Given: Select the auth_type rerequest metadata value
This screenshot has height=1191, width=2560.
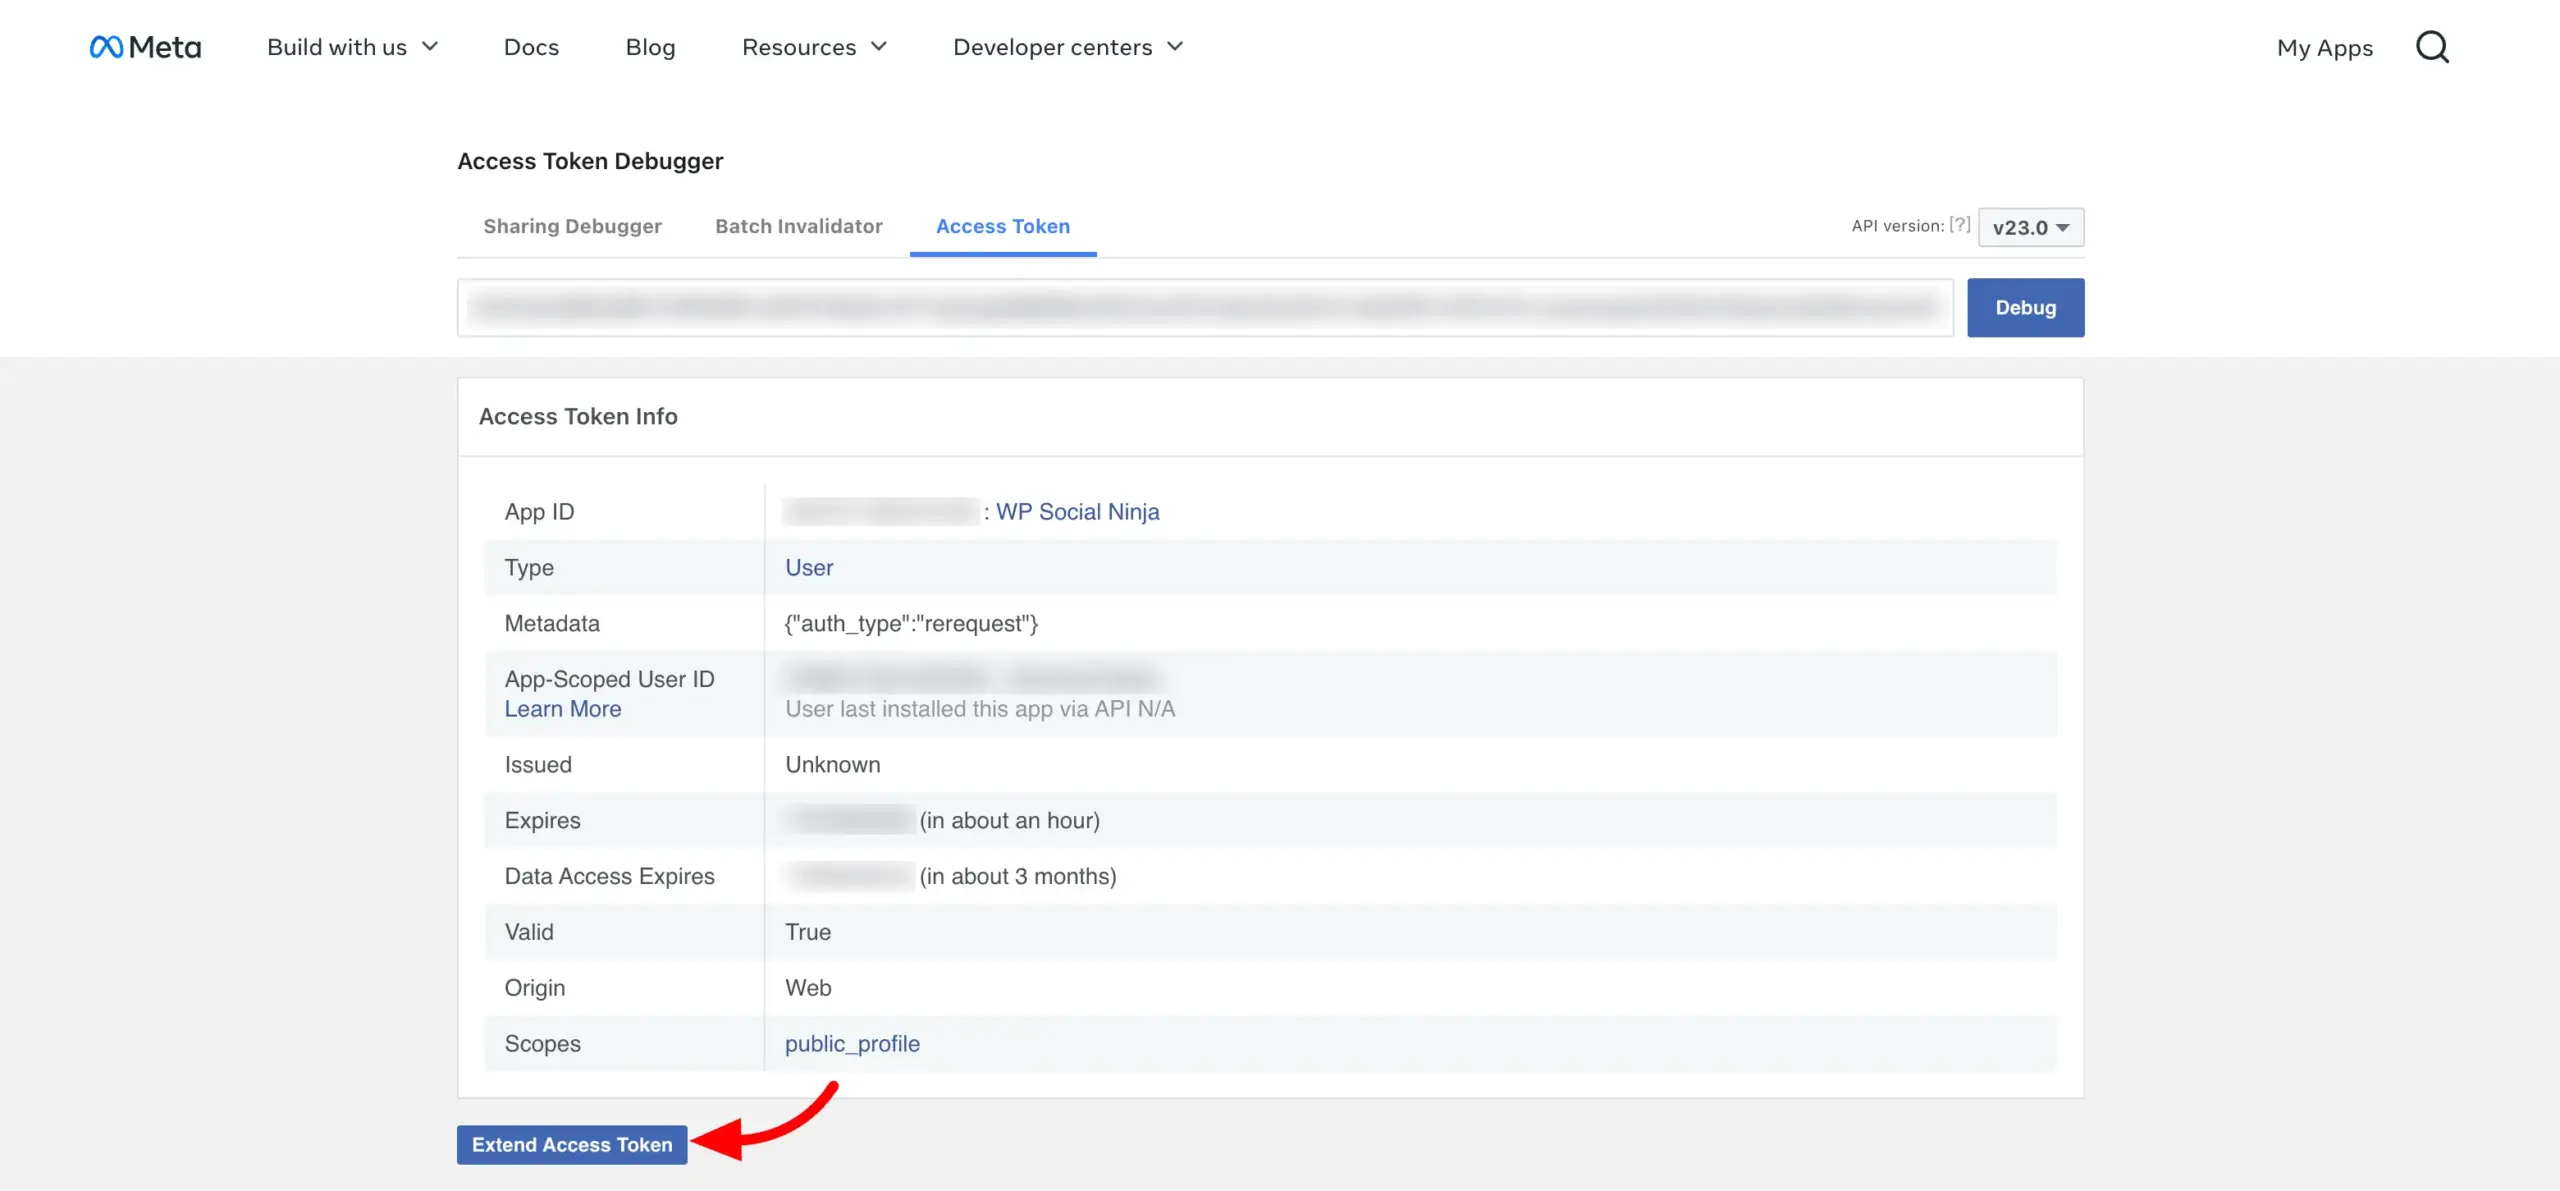Looking at the screenshot, I should 911,624.
